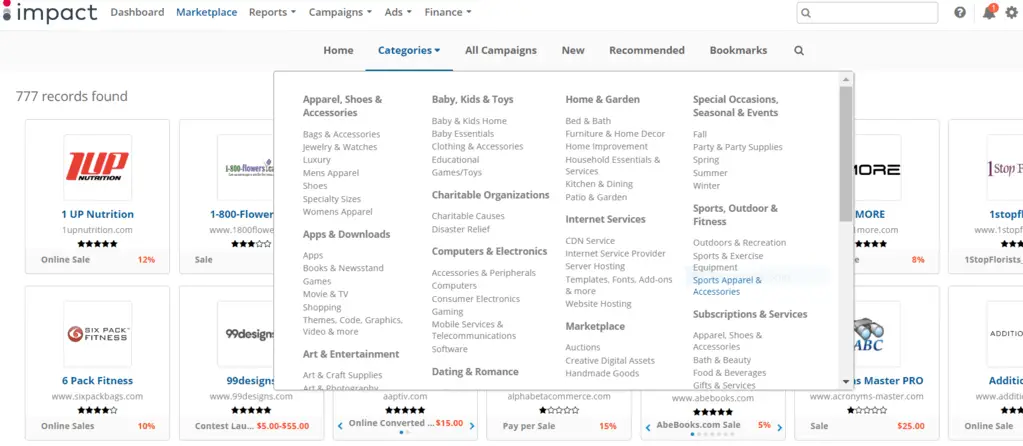Open the Jewelry & Watches category

pyautogui.click(x=340, y=147)
